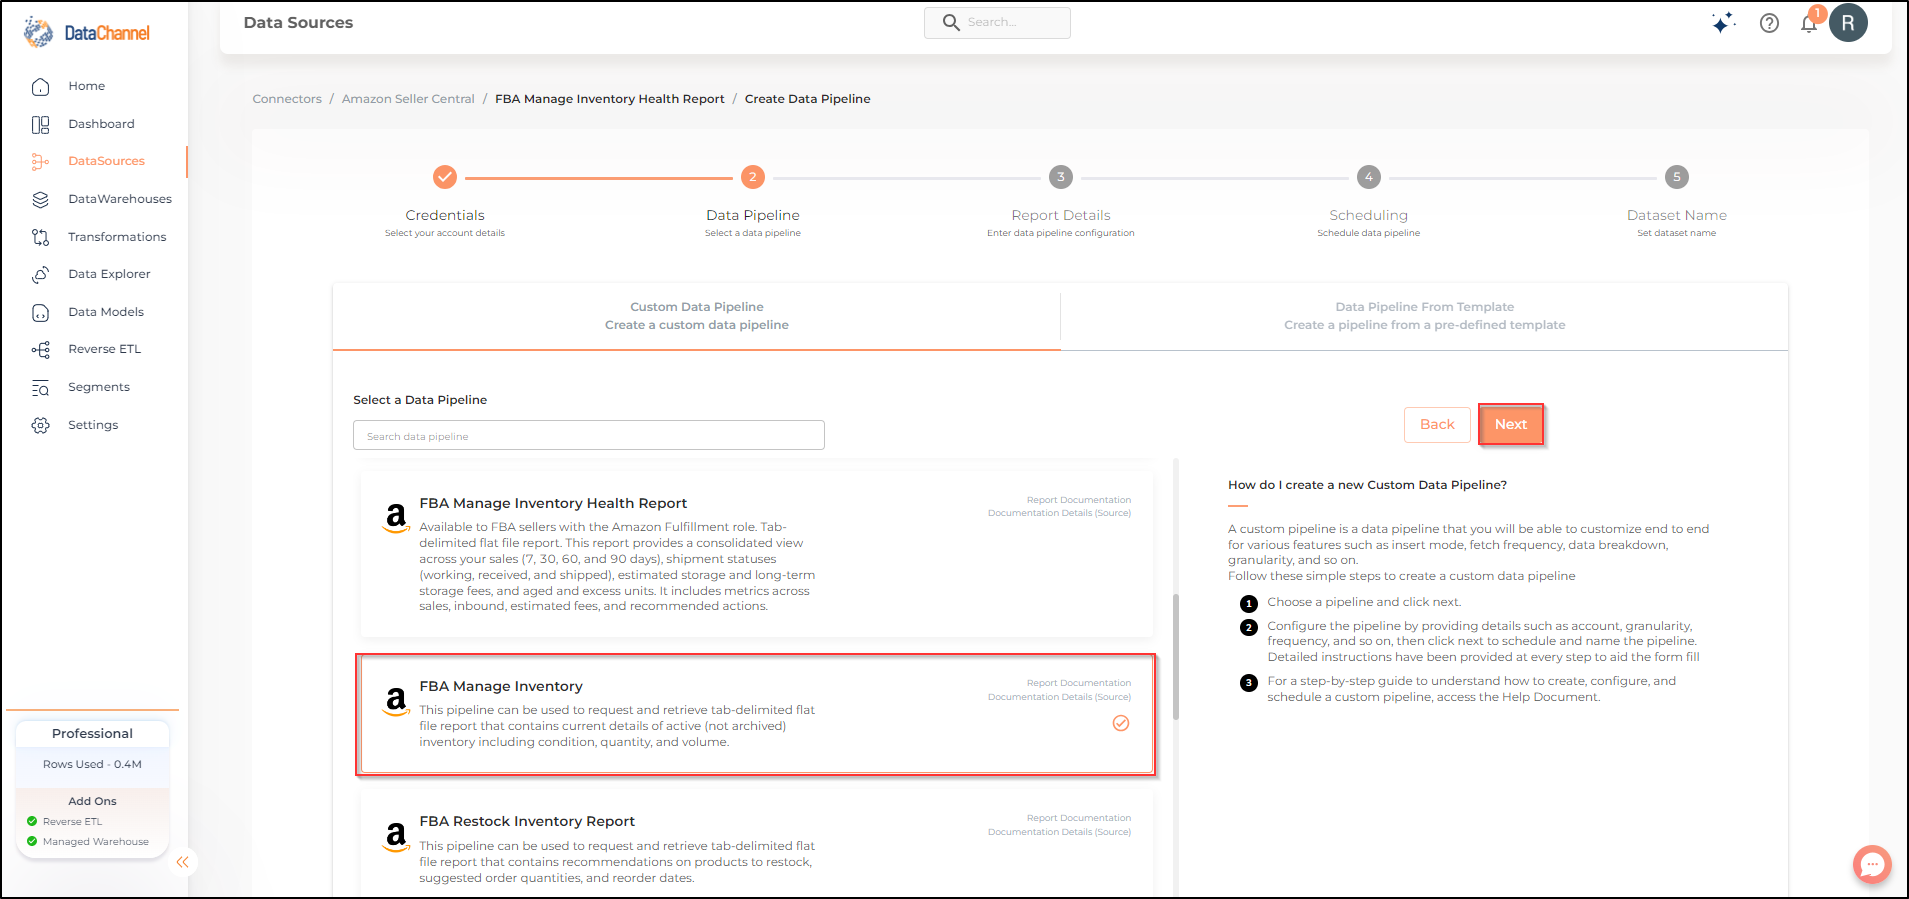The width and height of the screenshot is (1909, 899).
Task: Click the Settings gear icon
Action: pos(40,426)
